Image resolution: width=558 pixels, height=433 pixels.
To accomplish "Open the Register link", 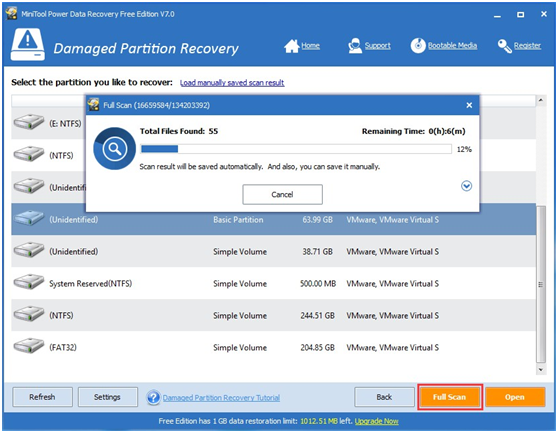I will tap(527, 46).
